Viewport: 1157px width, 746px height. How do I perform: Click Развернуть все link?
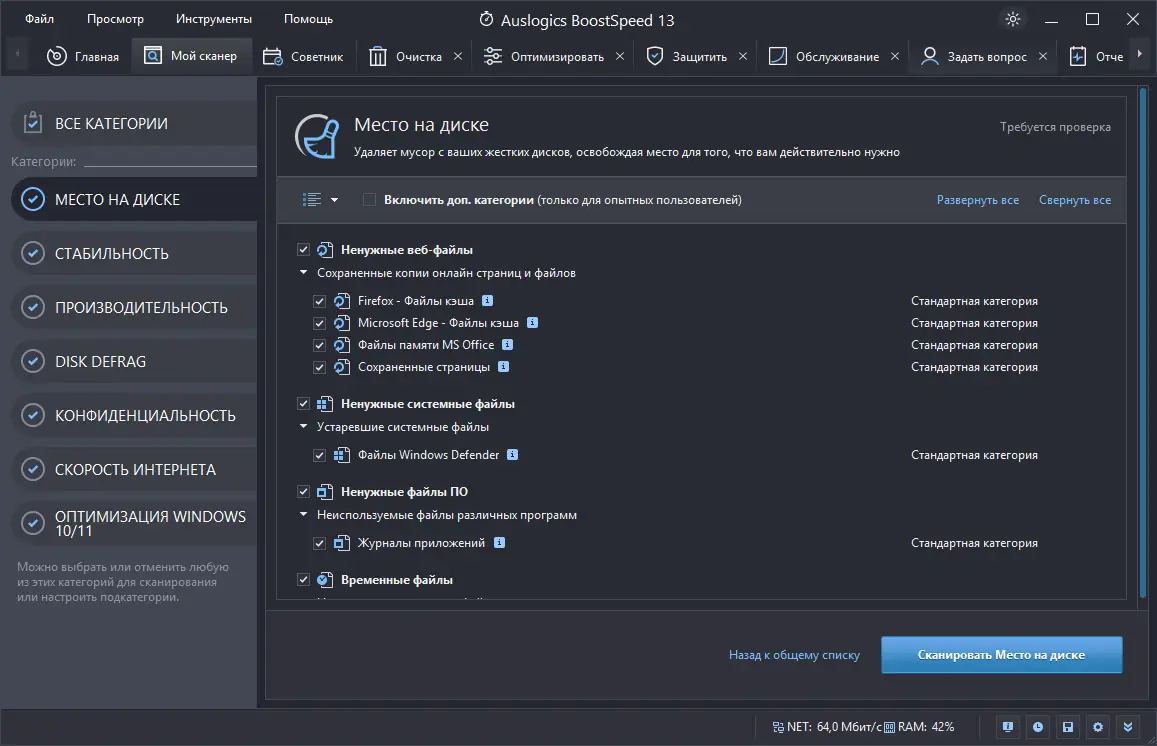(x=978, y=200)
